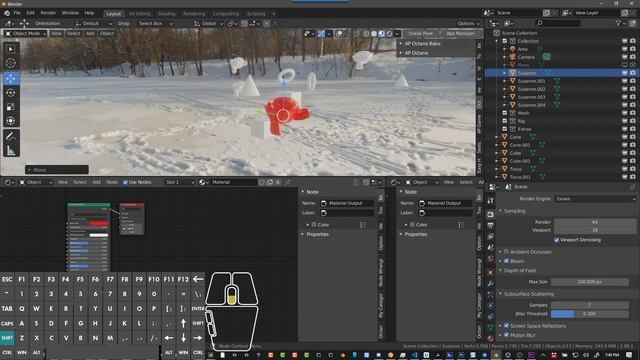Click the Render samples value field

click(x=595, y=222)
